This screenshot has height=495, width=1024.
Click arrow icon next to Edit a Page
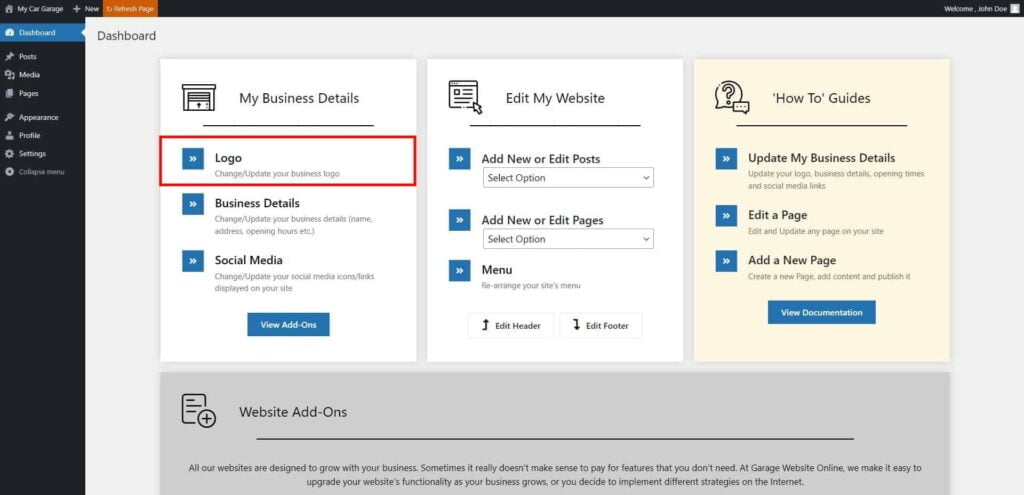726,215
